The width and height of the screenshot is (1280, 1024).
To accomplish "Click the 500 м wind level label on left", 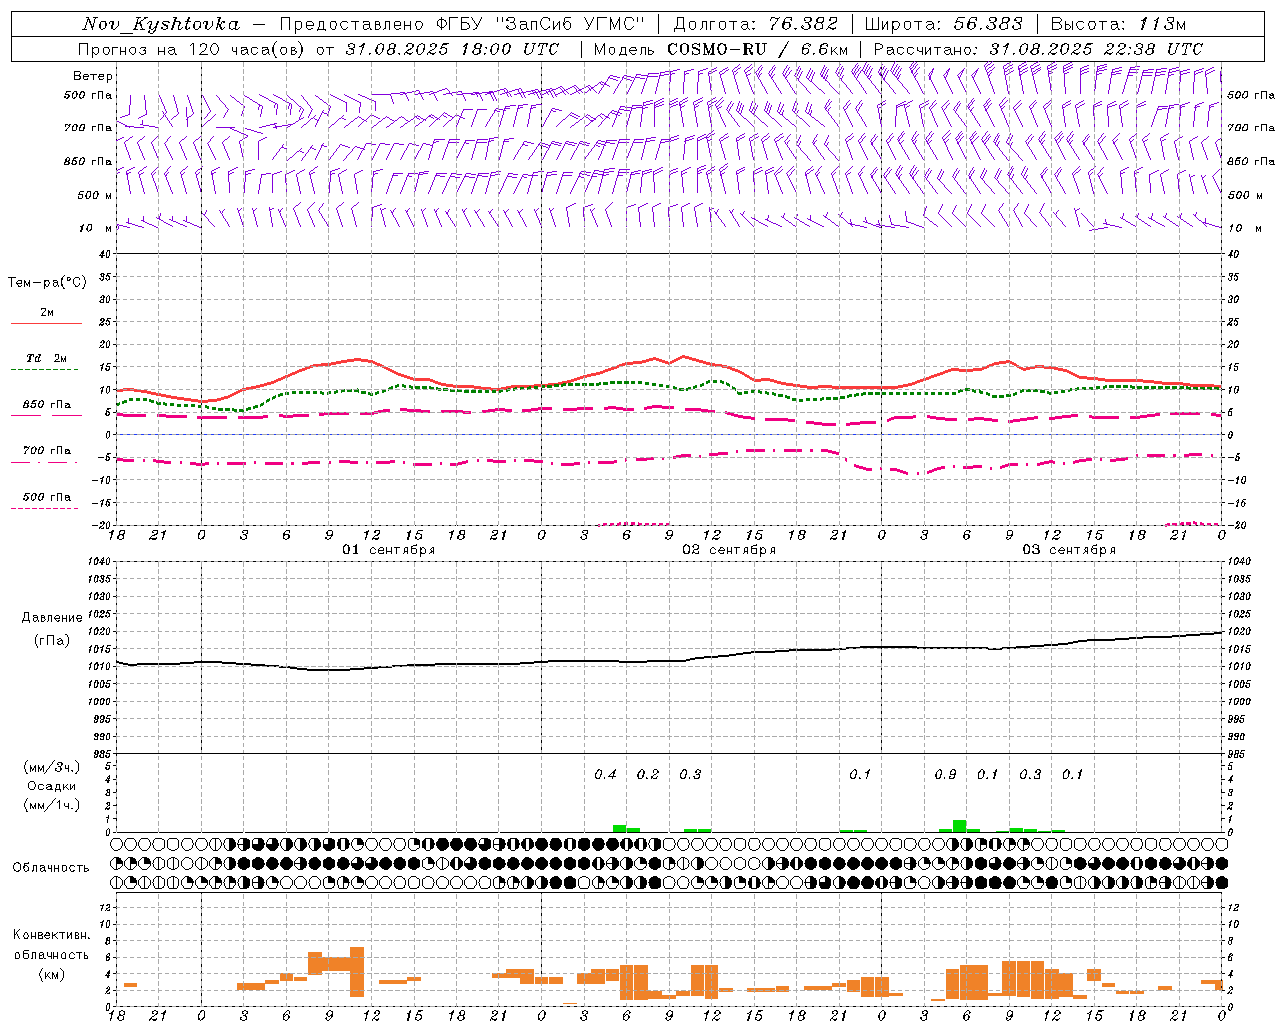I will pos(95,195).
